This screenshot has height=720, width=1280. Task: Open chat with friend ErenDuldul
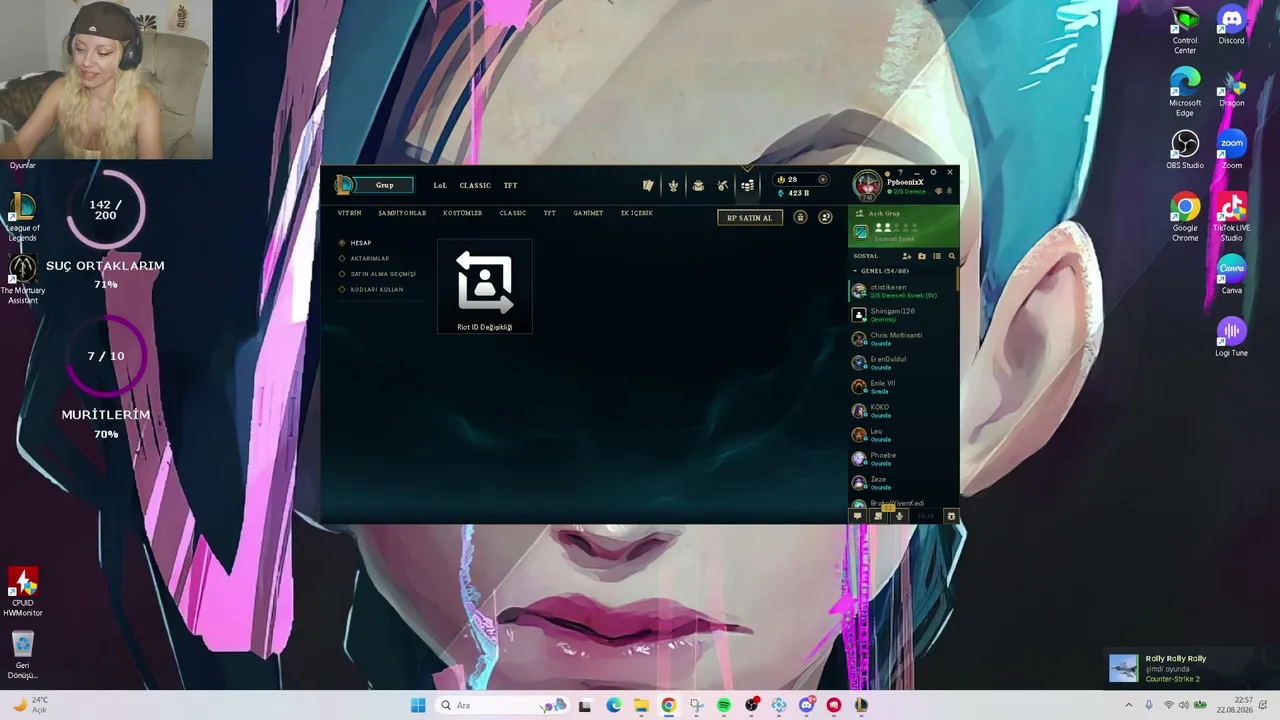click(x=903, y=363)
